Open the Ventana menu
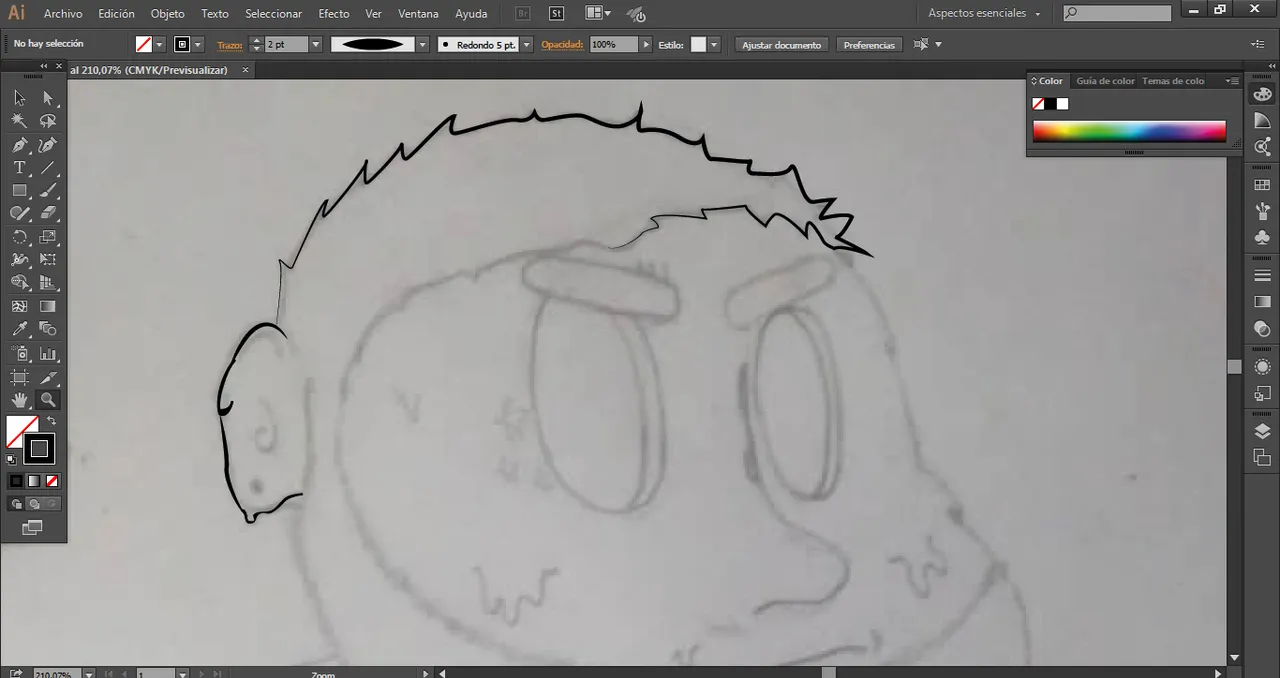 [418, 13]
